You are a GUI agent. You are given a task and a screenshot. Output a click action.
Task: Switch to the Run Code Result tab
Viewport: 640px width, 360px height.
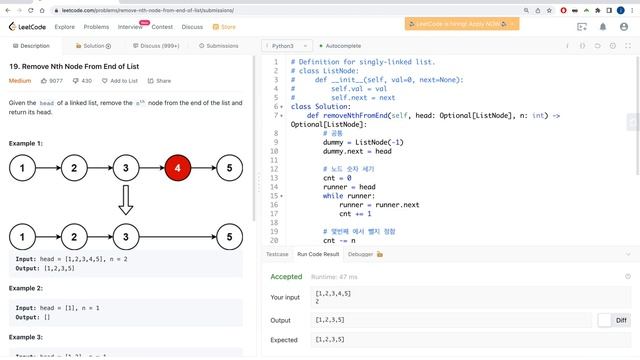pos(318,254)
